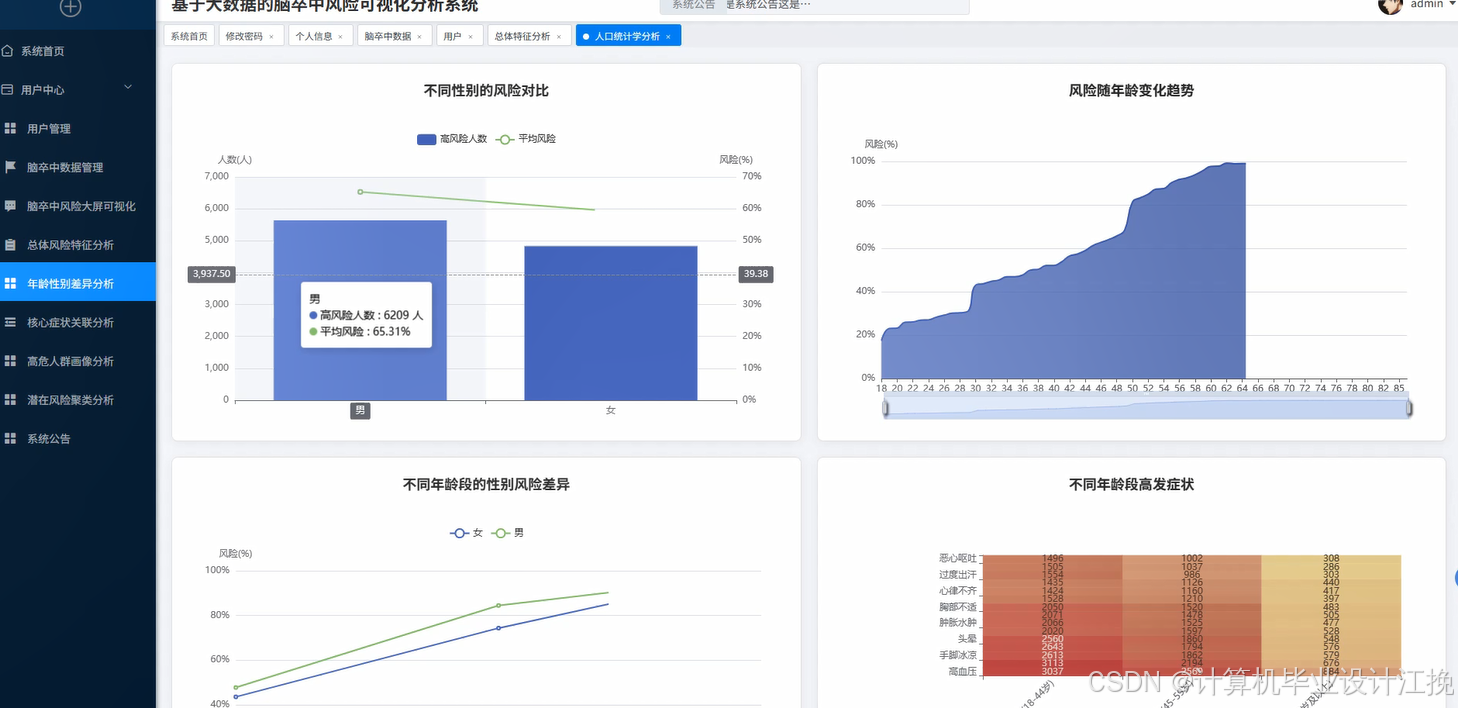Click the 高血压 heatmap row label
The height and width of the screenshot is (708, 1458).
pyautogui.click(x=962, y=672)
